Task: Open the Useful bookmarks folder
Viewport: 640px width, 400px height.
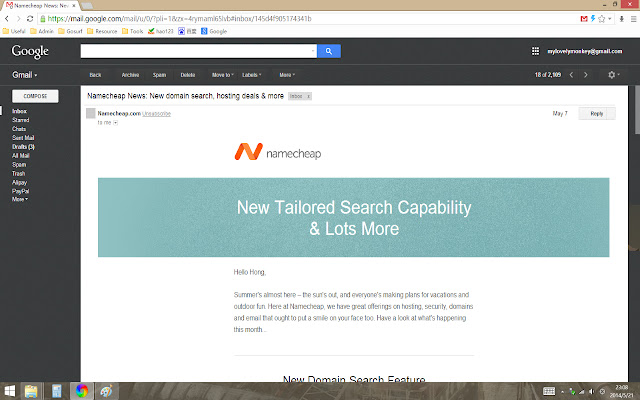Action: pos(14,31)
